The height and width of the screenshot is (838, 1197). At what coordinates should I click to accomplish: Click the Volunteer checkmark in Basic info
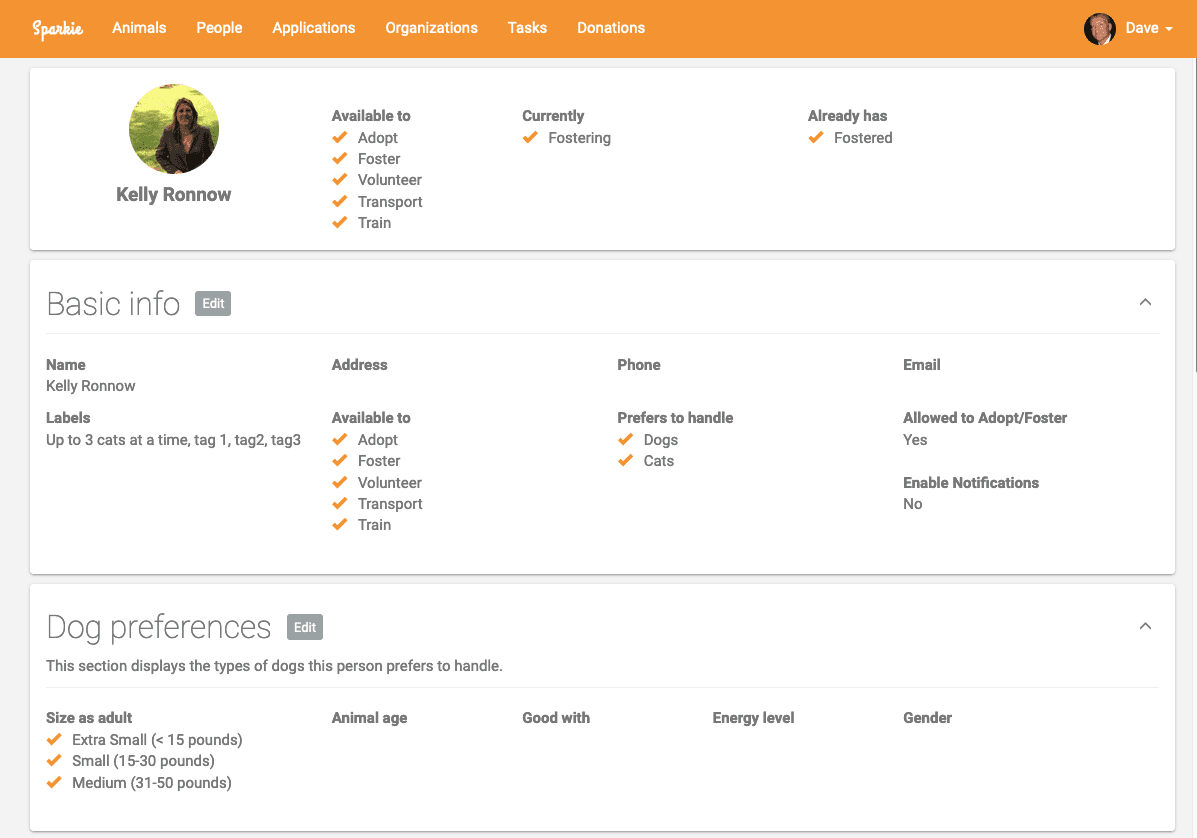340,482
